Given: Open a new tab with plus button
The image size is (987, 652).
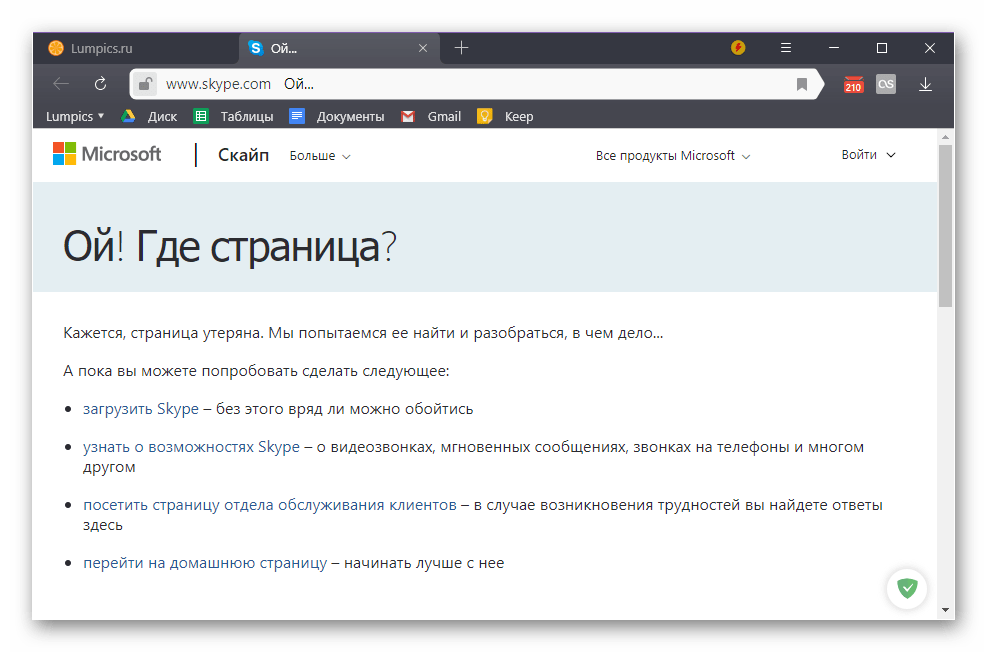Looking at the screenshot, I should (461, 48).
